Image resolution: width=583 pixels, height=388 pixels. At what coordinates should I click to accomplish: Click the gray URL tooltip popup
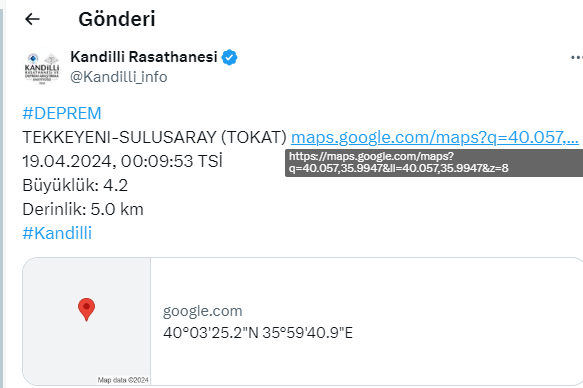[434, 163]
